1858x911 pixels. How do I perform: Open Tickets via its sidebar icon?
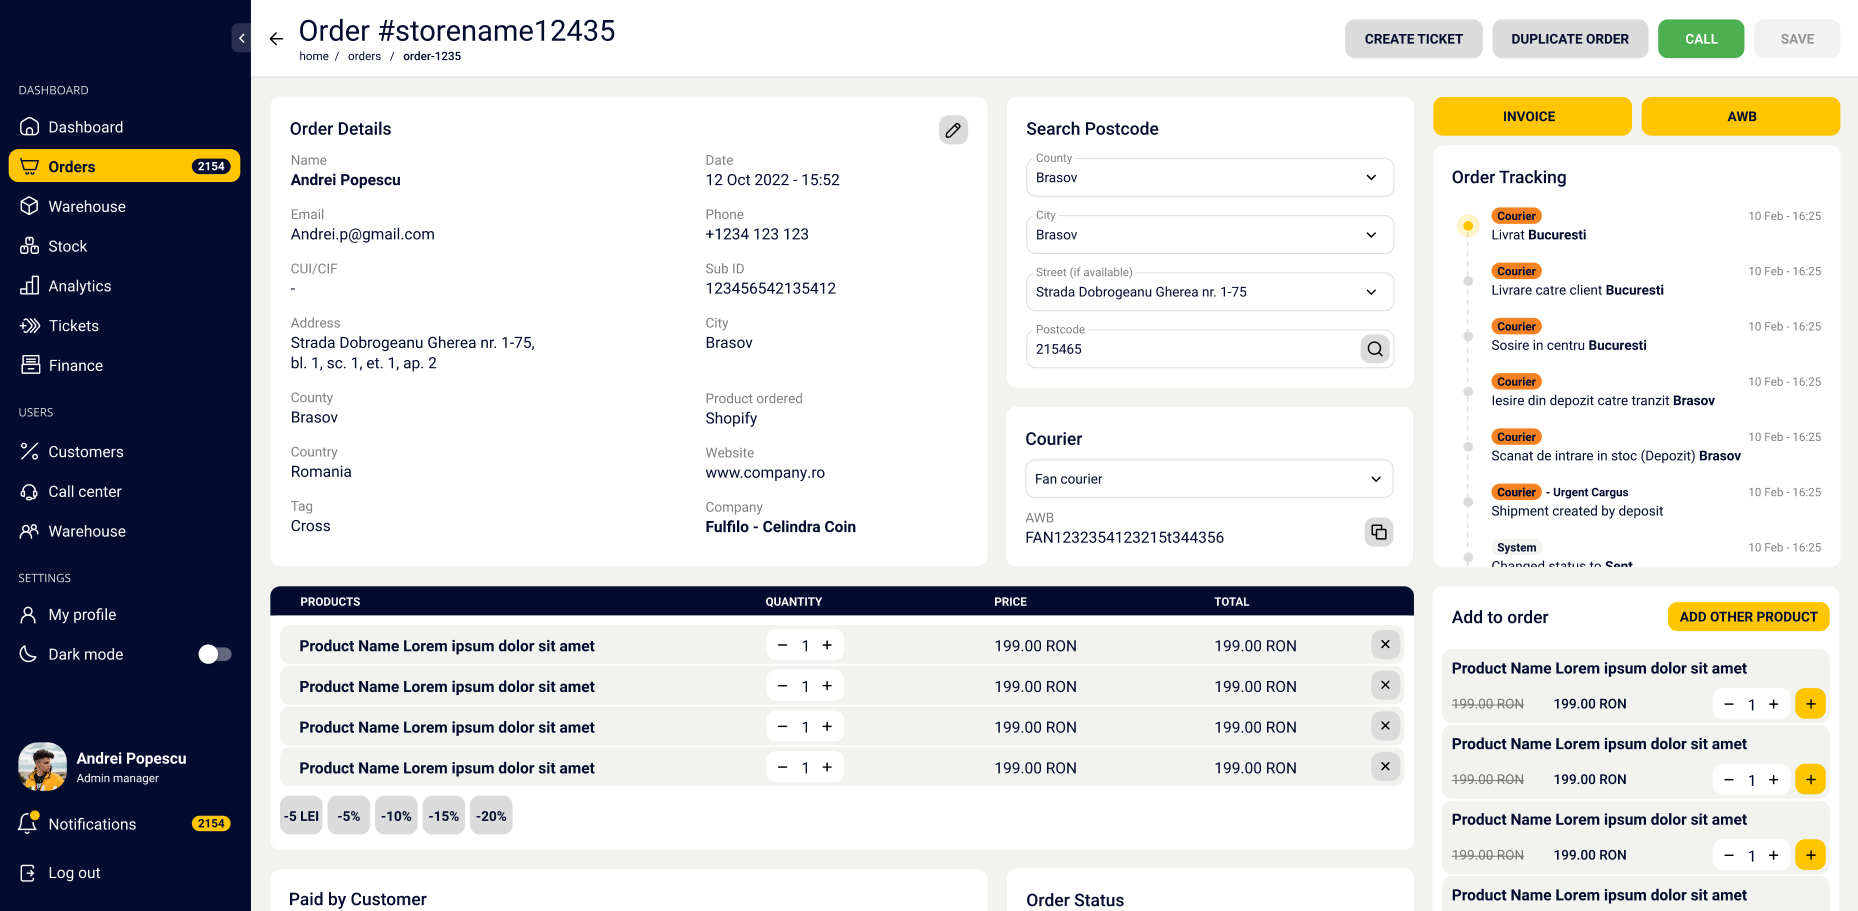(30, 326)
